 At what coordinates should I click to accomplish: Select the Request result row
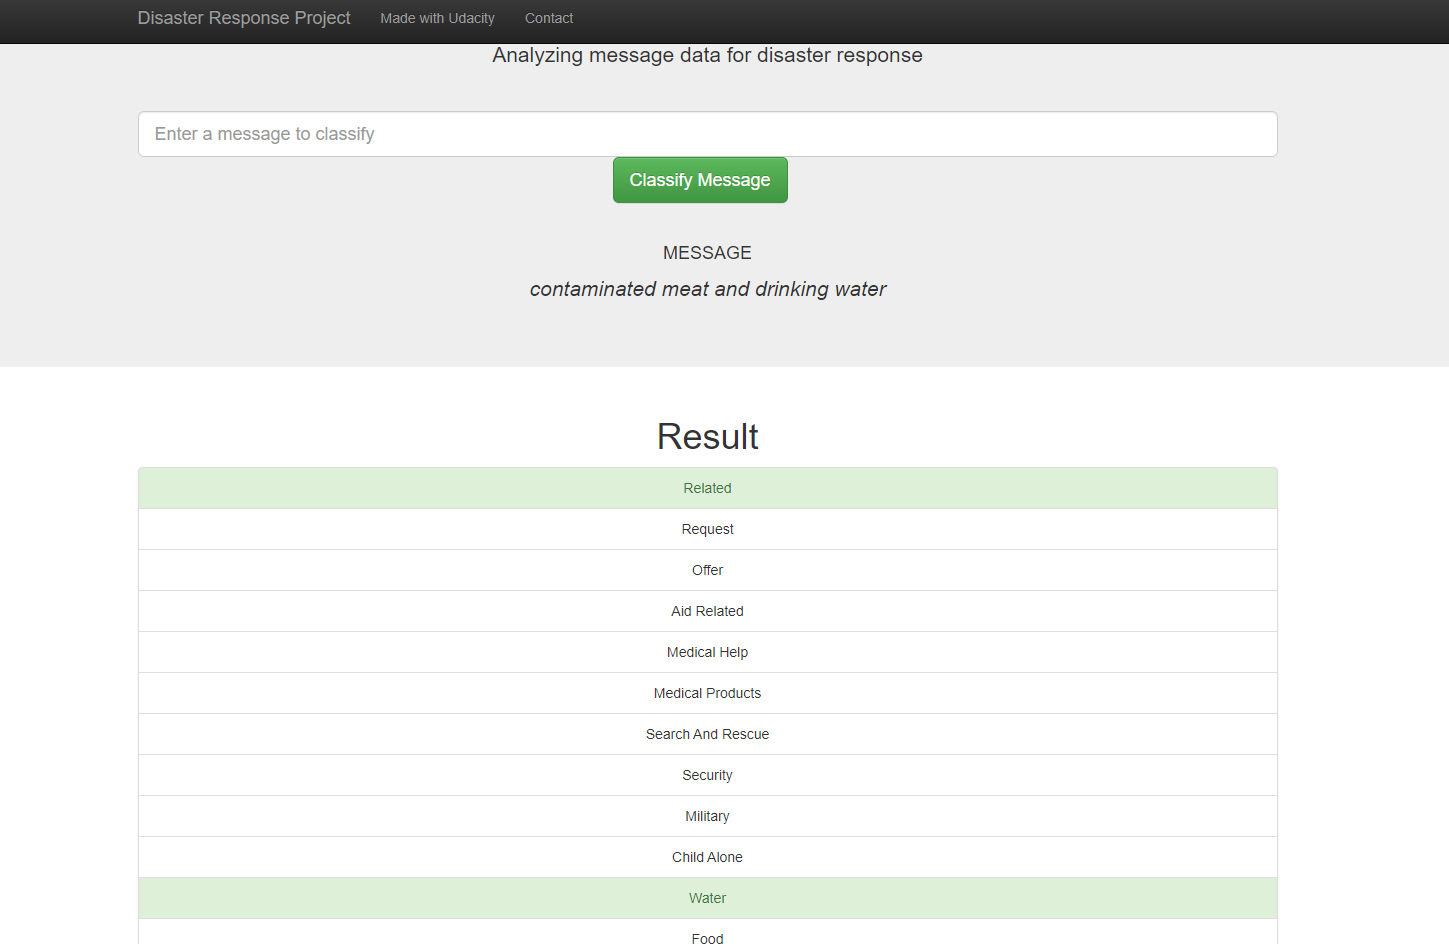(x=707, y=529)
